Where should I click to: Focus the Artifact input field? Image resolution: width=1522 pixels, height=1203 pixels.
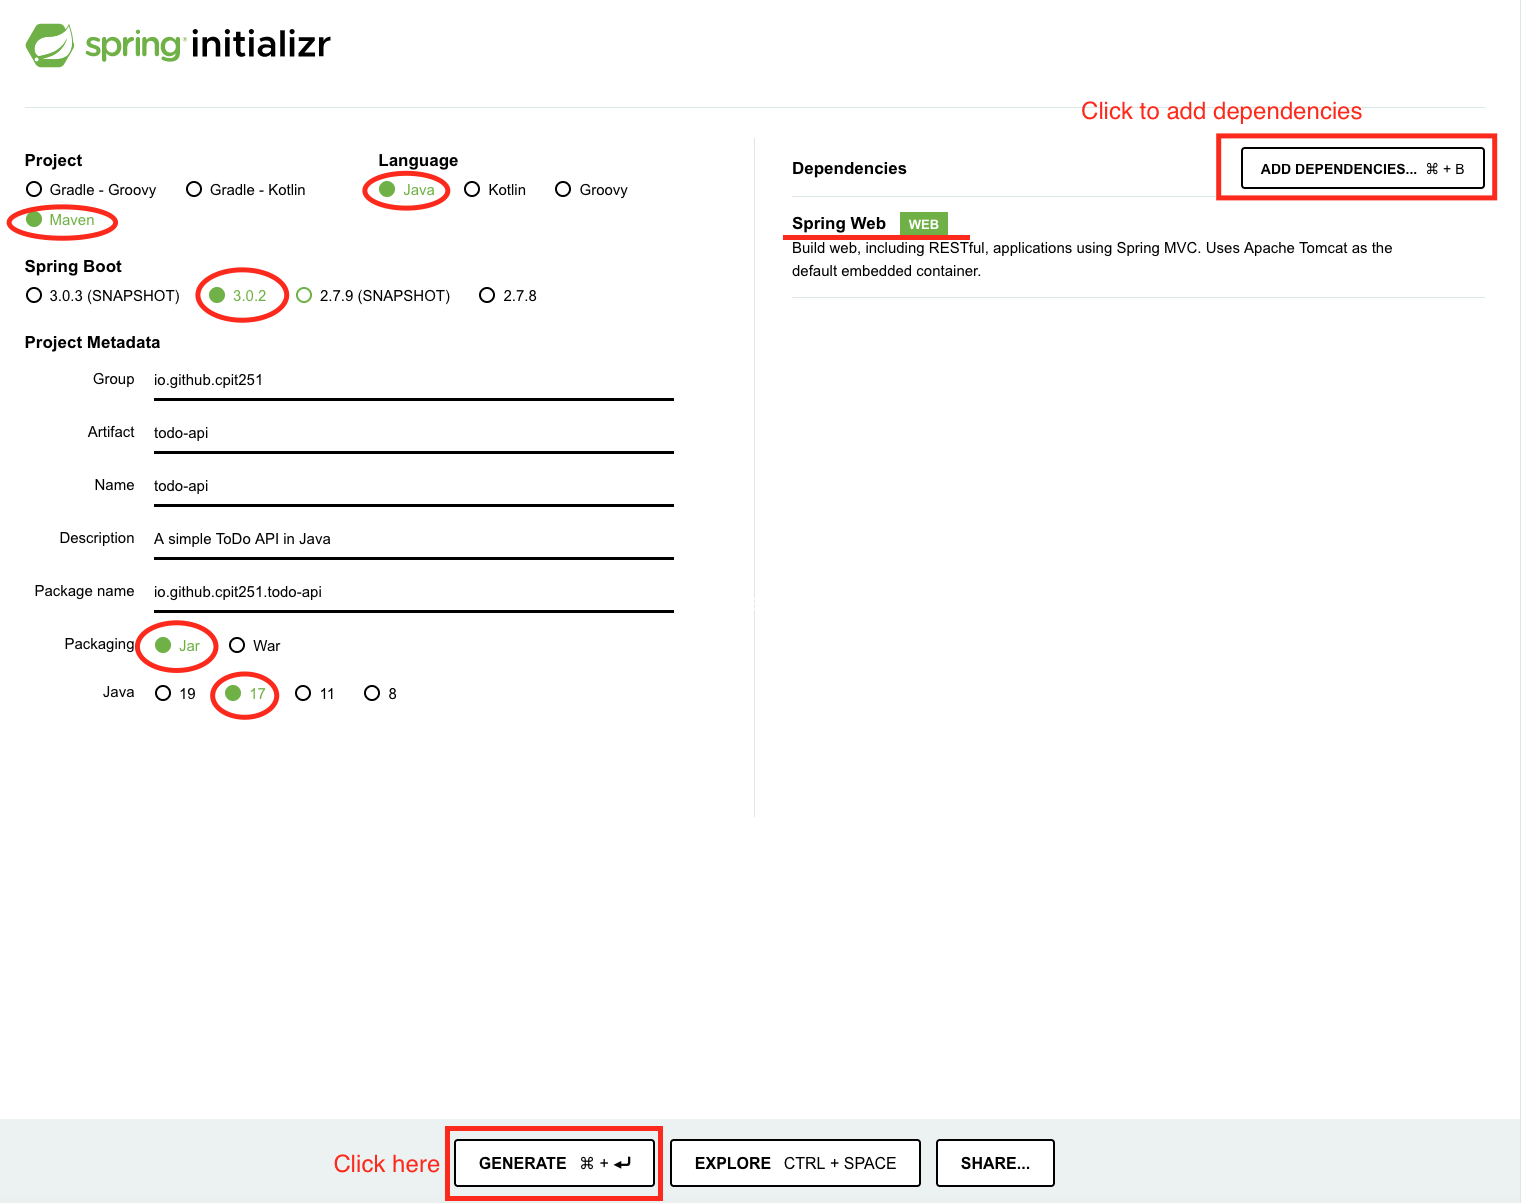pyautogui.click(x=414, y=433)
